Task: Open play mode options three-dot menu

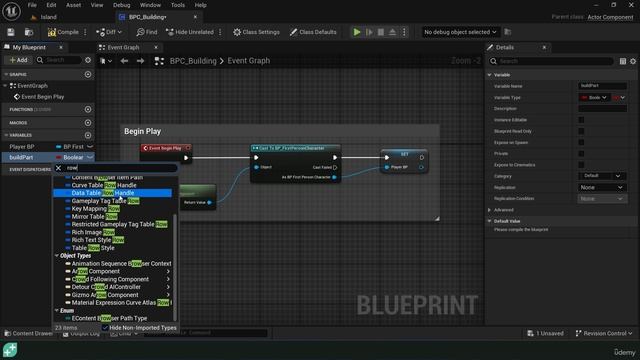Action: [x=404, y=32]
